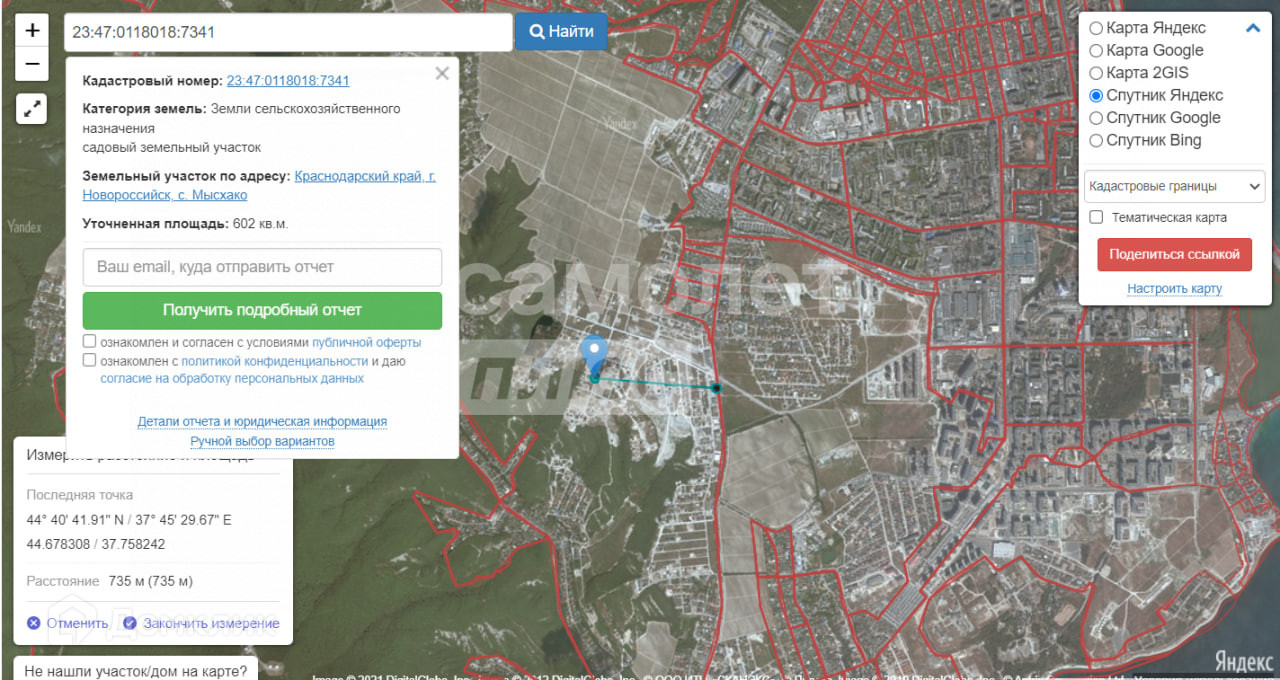The height and width of the screenshot is (680, 1280).
Task: Focus the cadastral number search field
Action: click(x=288, y=32)
